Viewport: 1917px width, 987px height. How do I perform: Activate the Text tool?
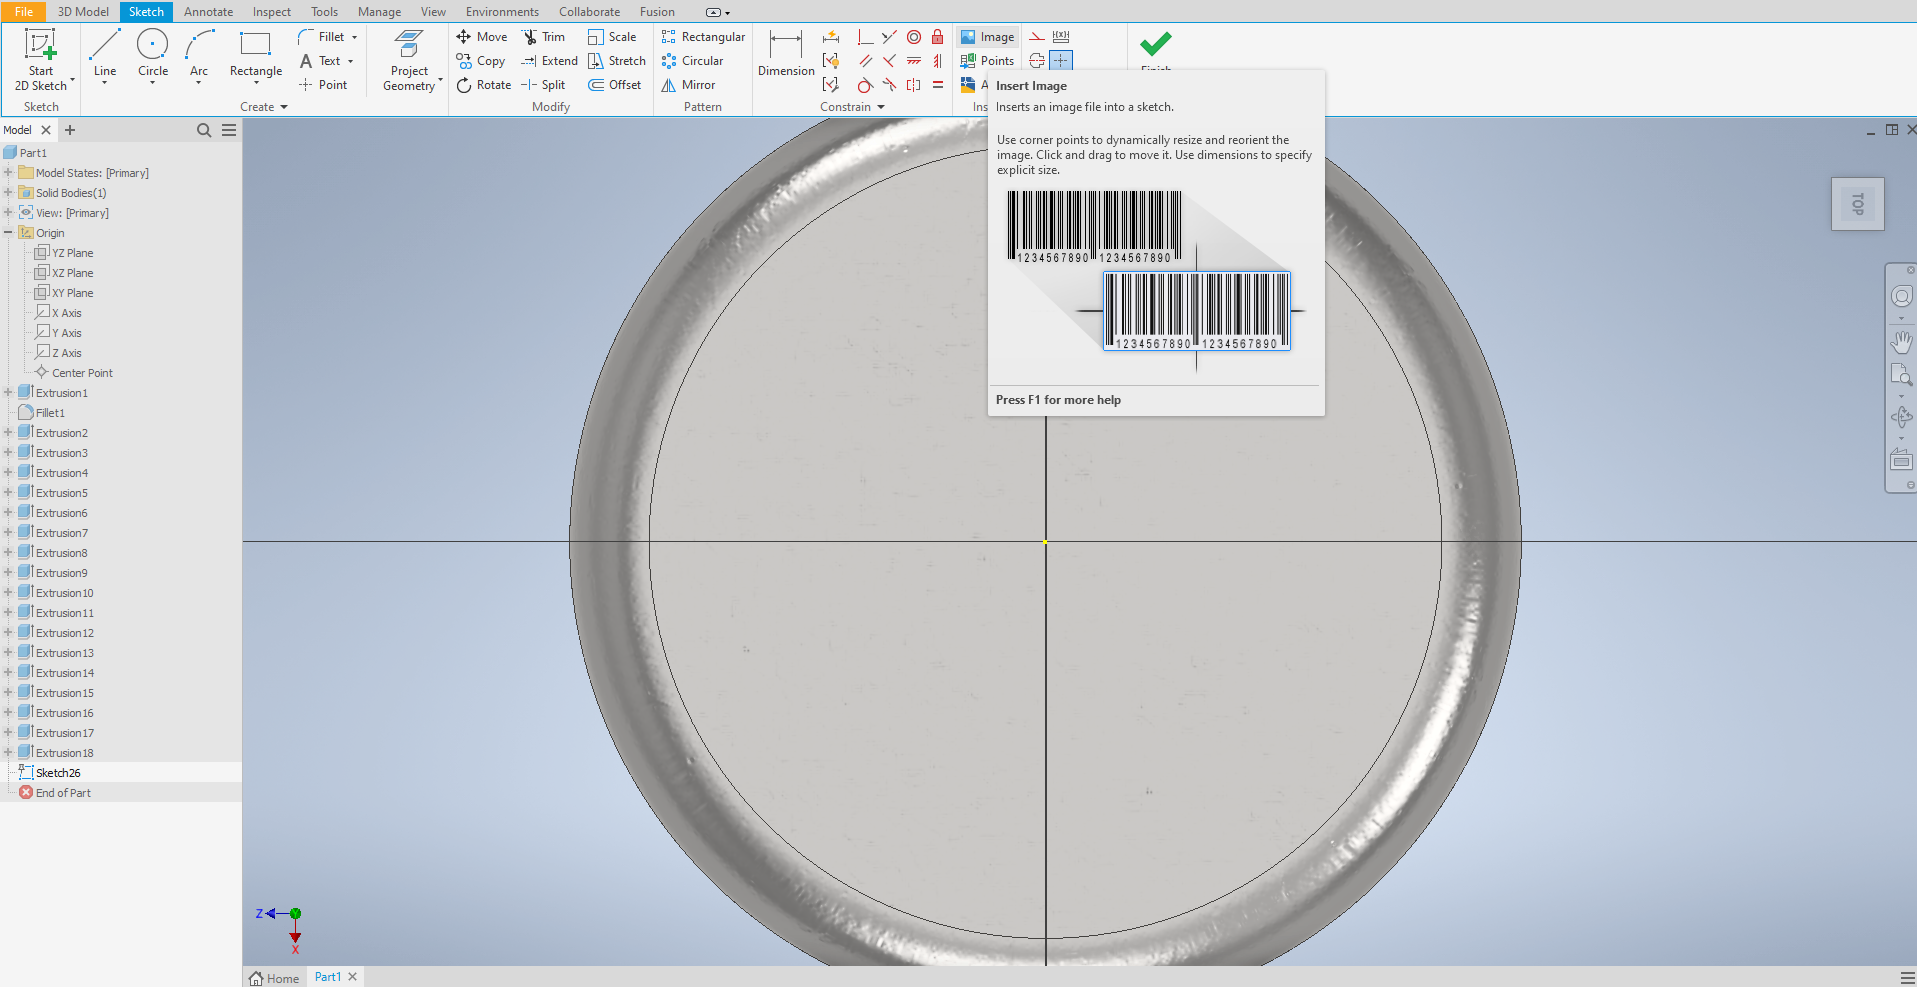(320, 61)
